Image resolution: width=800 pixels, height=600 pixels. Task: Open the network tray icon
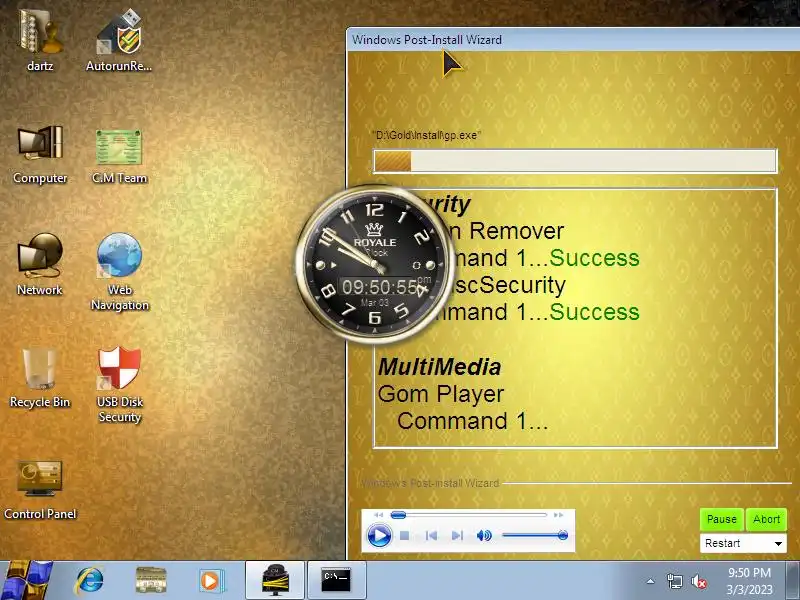click(x=674, y=581)
